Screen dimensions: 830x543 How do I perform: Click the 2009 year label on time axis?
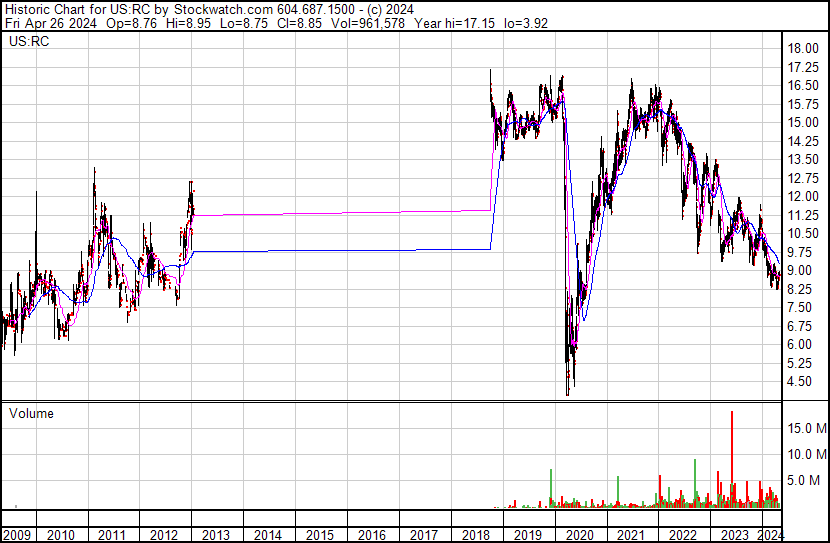(17, 535)
